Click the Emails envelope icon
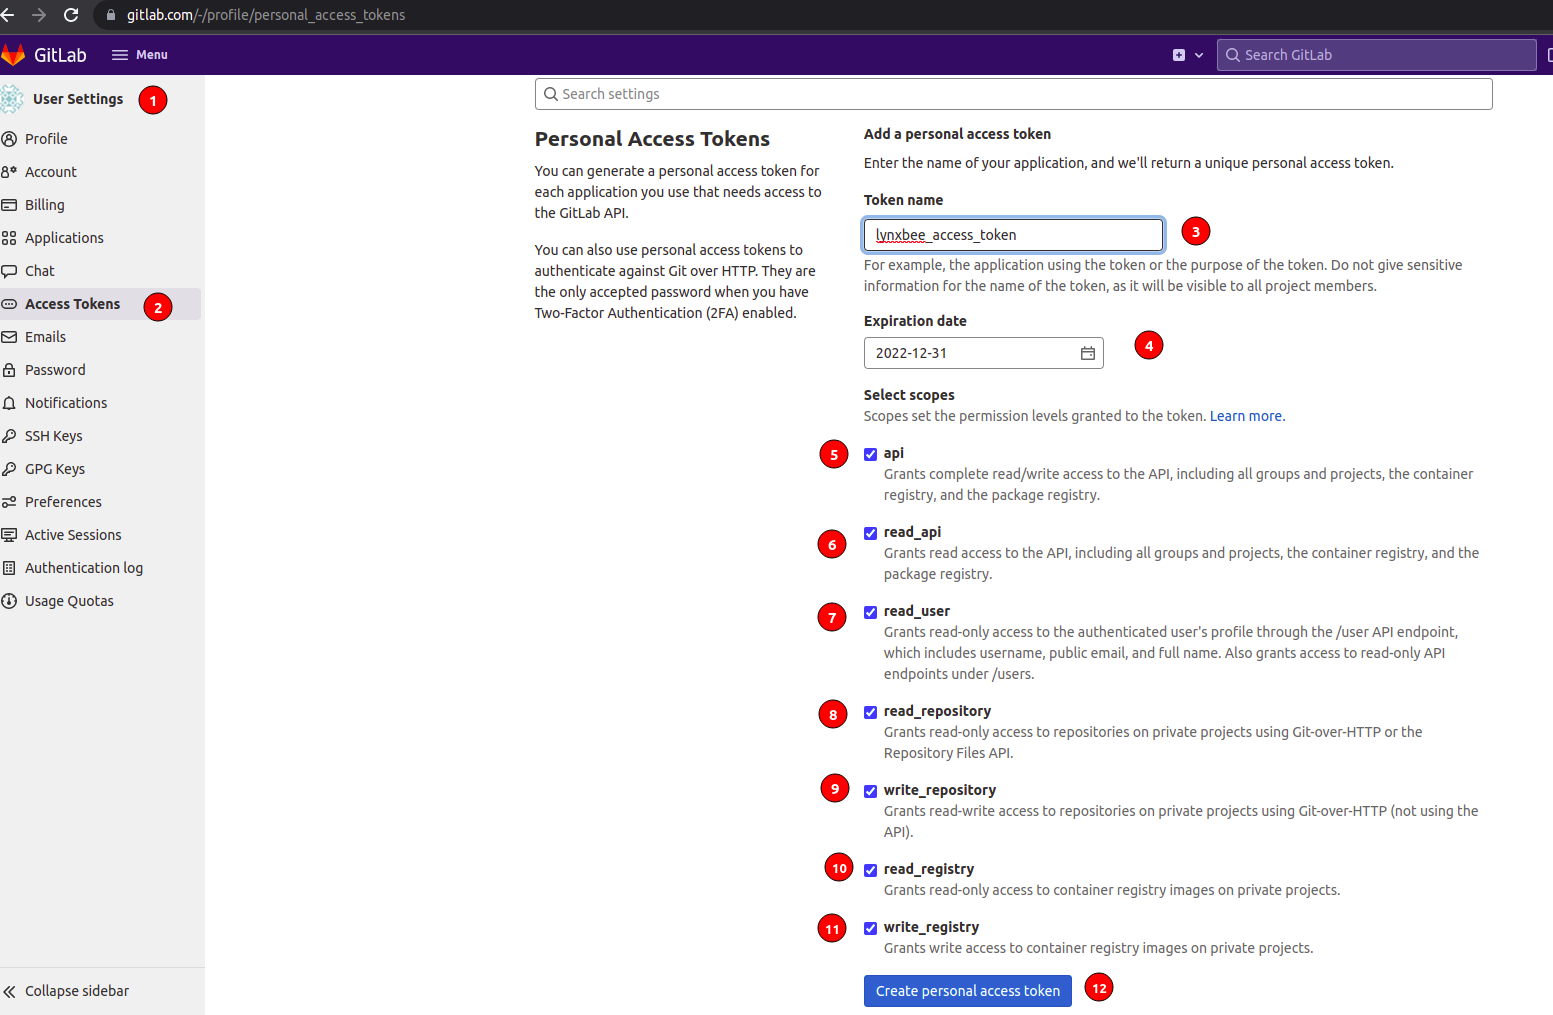The image size is (1553, 1015). coord(9,337)
